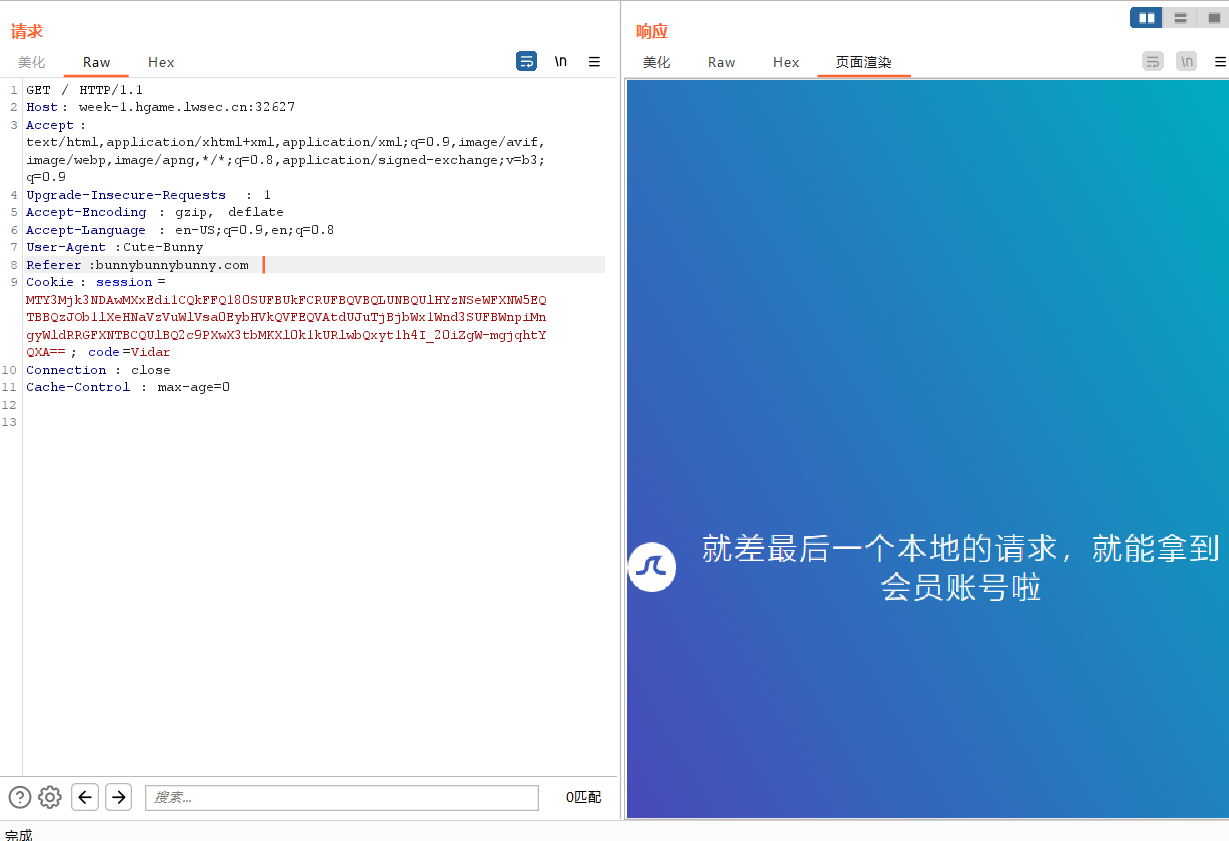Viewport: 1229px width, 841px height.
Task: Click the next match forward arrow
Action: (x=118, y=797)
